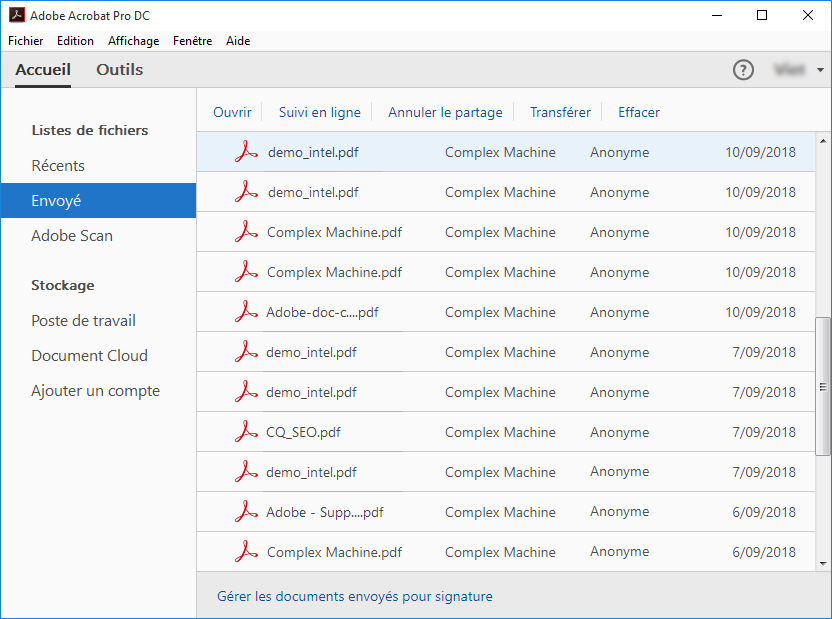Click the PDF icon next to CQ_SEO.pdf
This screenshot has height=619, width=832.
pos(246,431)
